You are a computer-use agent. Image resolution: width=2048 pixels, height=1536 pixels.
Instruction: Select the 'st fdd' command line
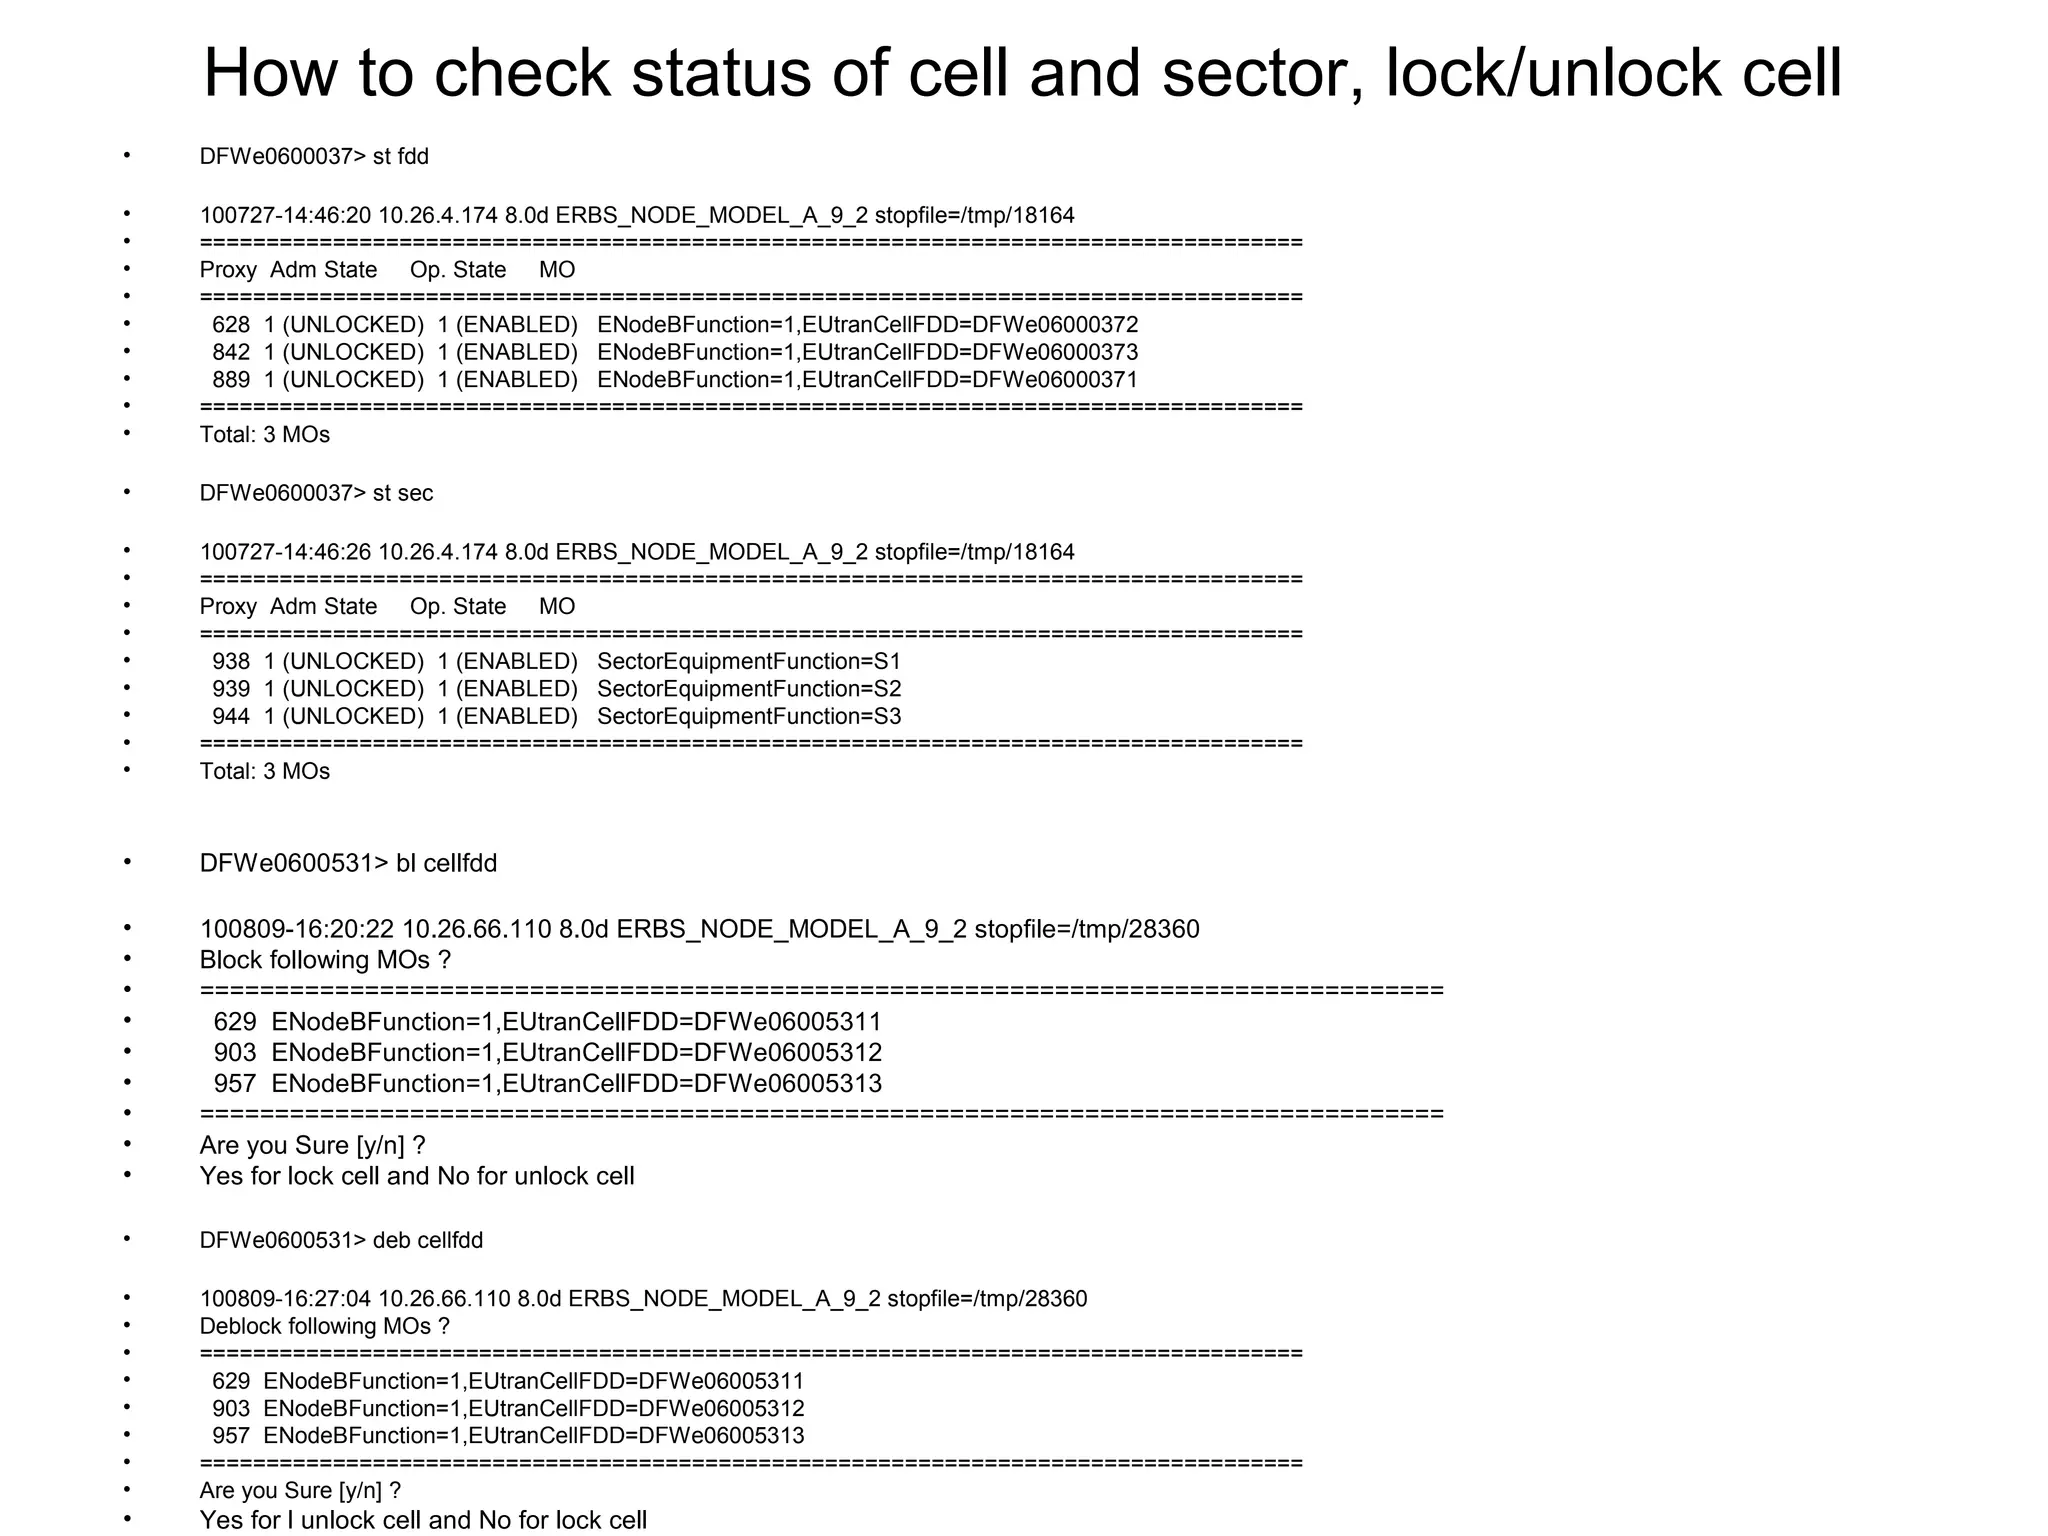click(314, 156)
